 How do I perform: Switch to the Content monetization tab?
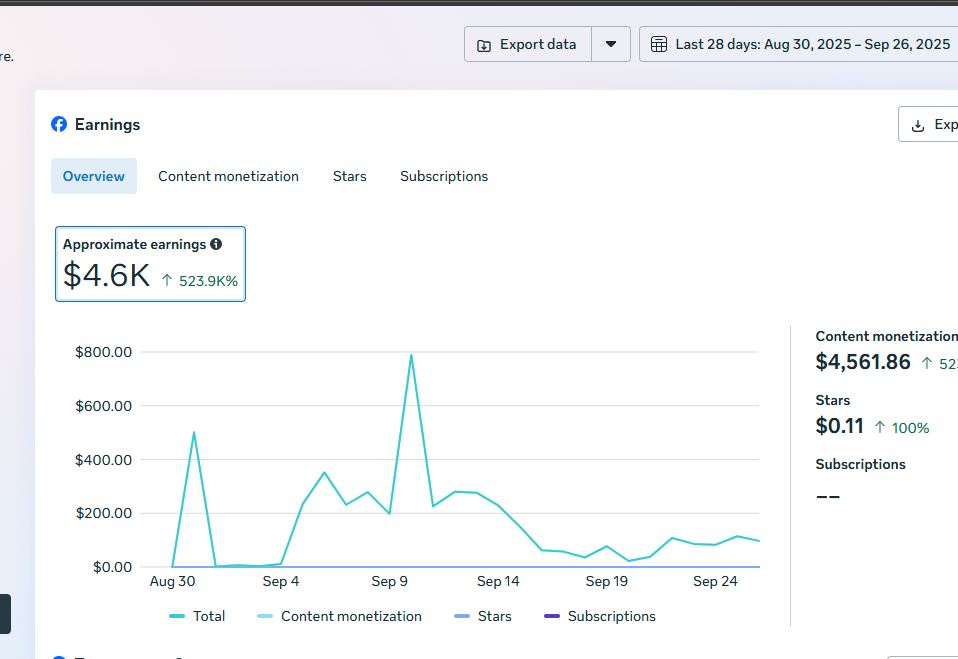(228, 176)
